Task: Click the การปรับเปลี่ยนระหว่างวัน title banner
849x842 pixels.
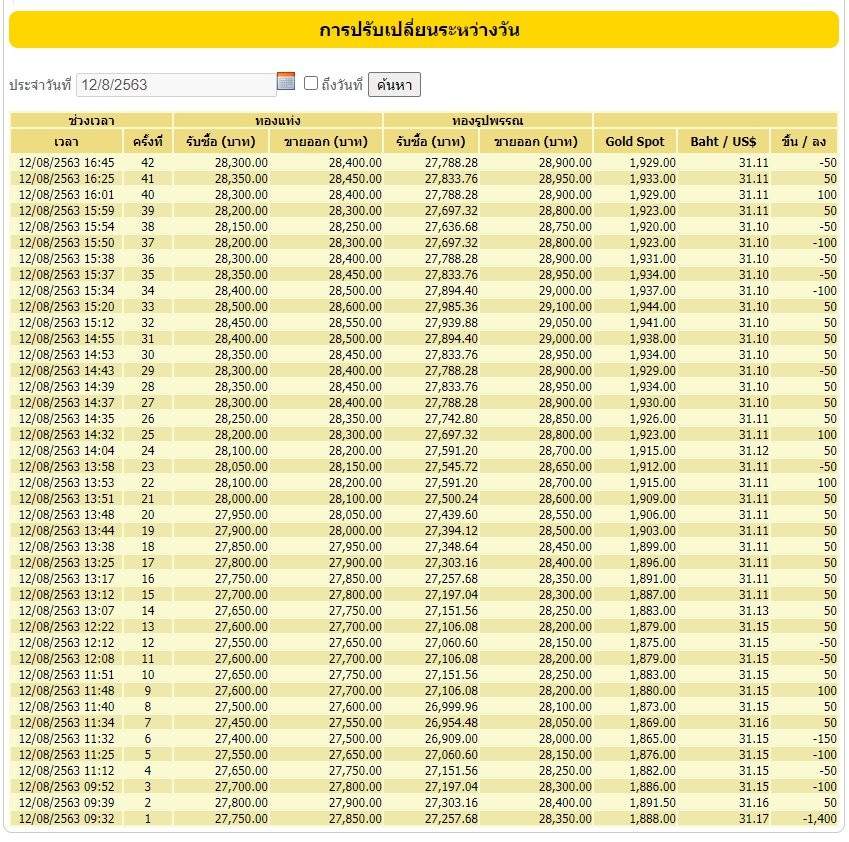Action: coord(424,29)
